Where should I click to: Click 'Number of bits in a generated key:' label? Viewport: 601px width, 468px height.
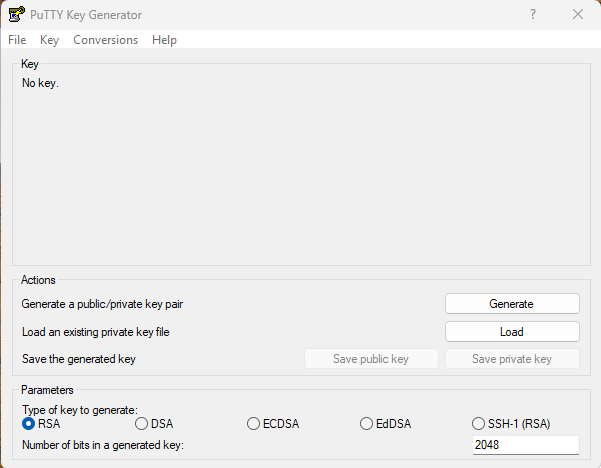pos(103,445)
